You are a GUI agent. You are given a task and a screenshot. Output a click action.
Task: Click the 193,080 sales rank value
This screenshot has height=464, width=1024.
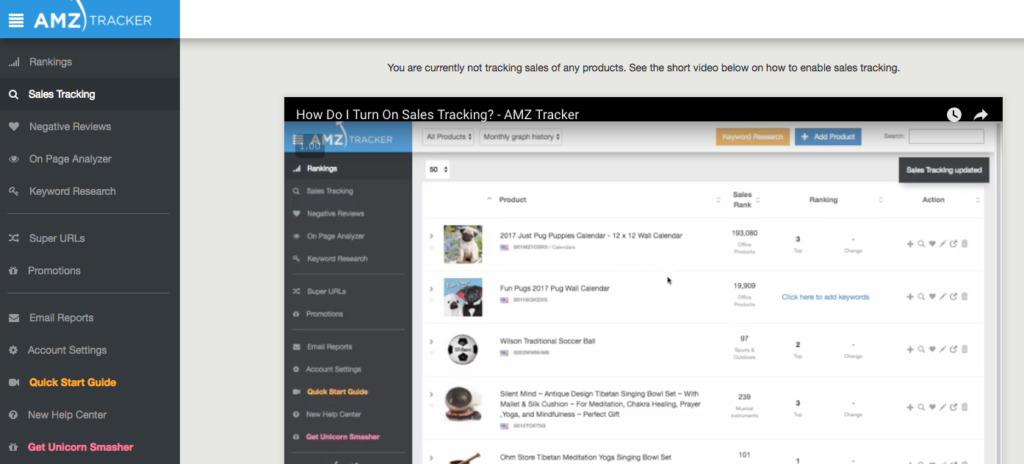pyautogui.click(x=744, y=233)
